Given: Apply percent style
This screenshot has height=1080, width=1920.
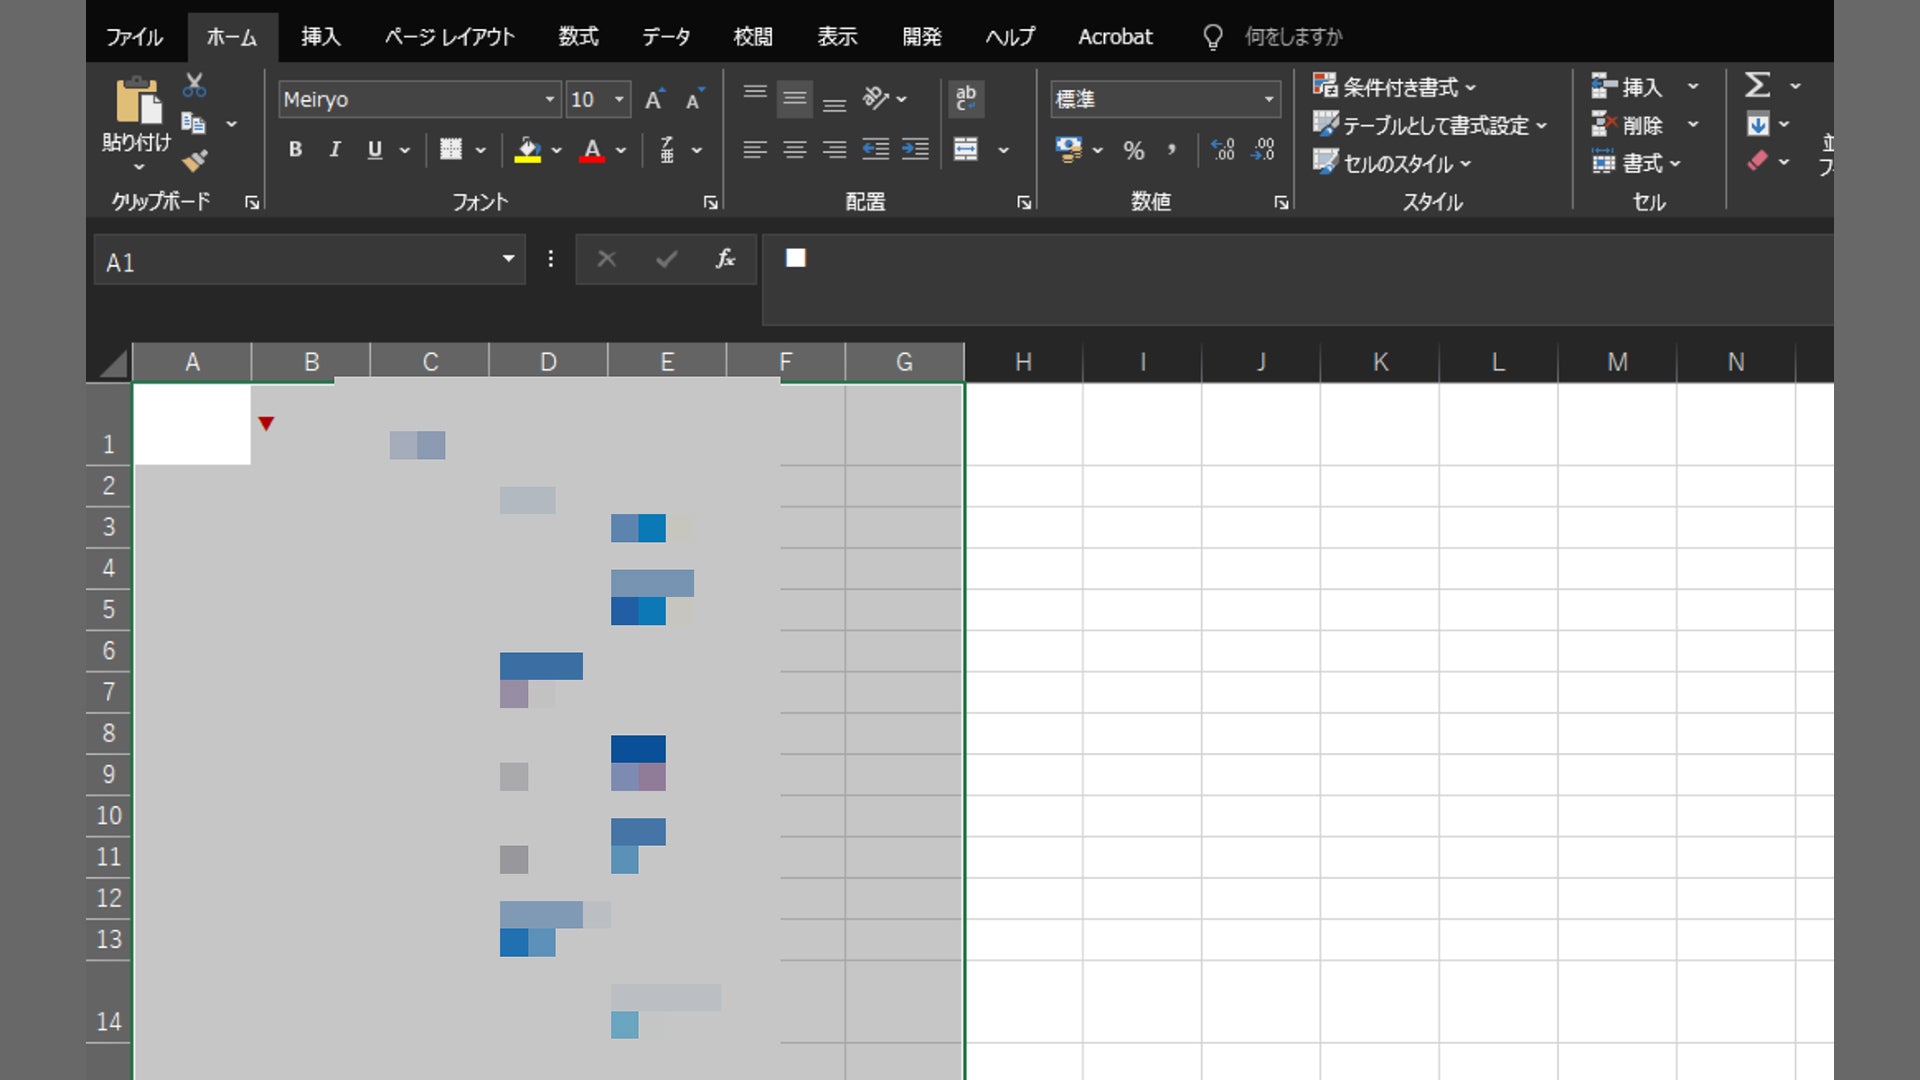Looking at the screenshot, I should 1133,150.
